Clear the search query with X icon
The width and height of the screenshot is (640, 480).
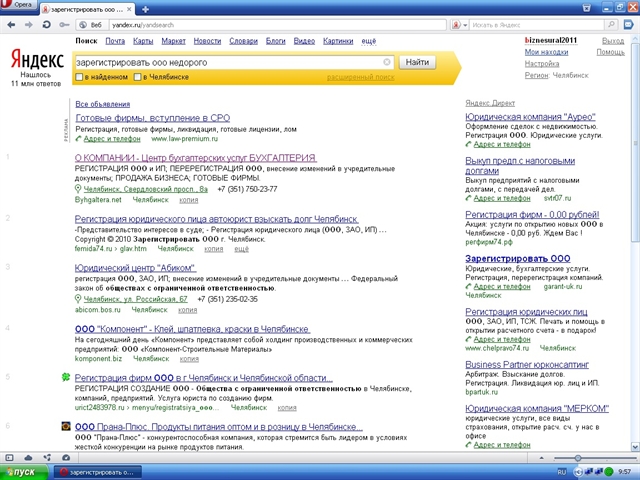pyautogui.click(x=387, y=62)
